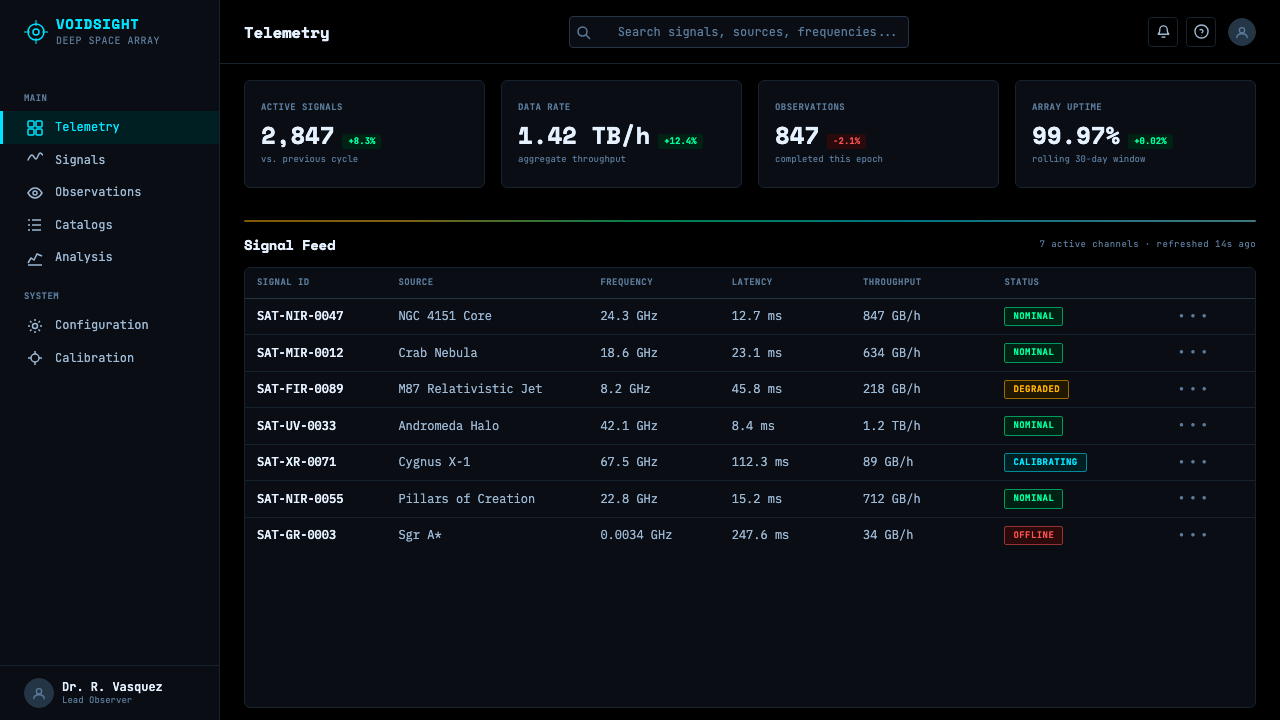Click source Sgr A*
The height and width of the screenshot is (720, 1280).
[x=420, y=535]
